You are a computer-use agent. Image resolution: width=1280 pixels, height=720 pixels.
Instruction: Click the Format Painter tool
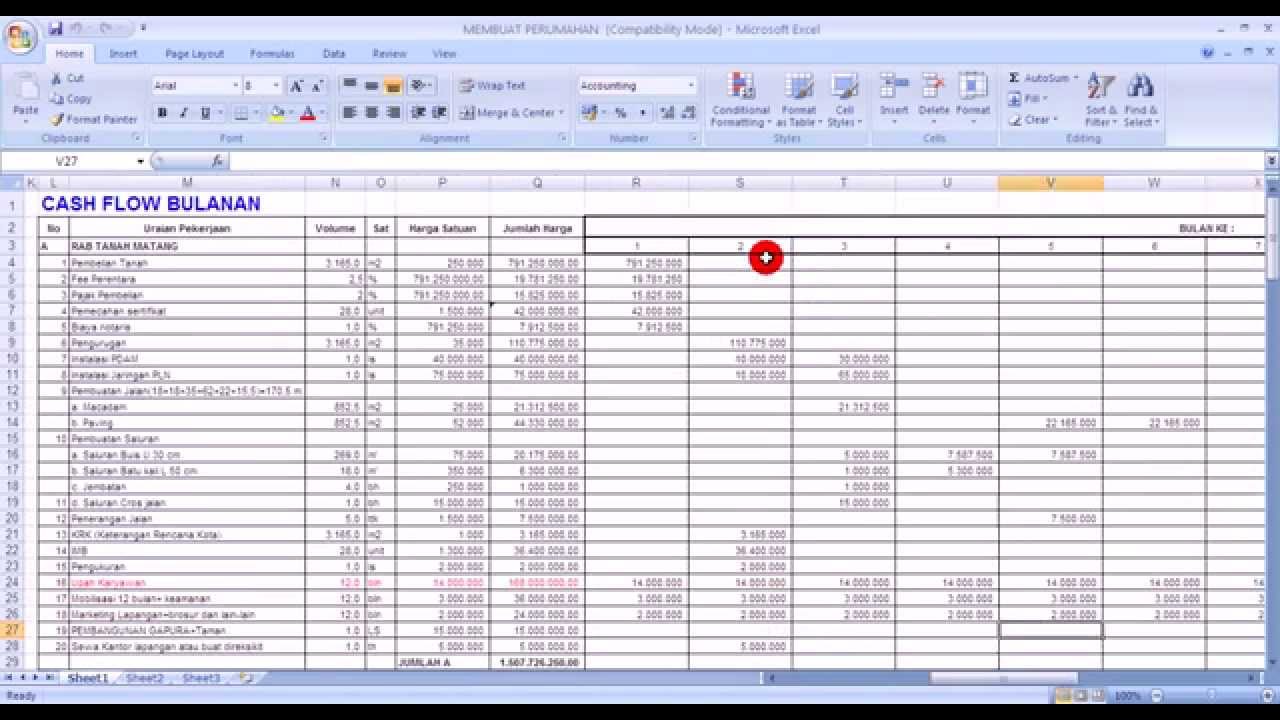(93, 119)
